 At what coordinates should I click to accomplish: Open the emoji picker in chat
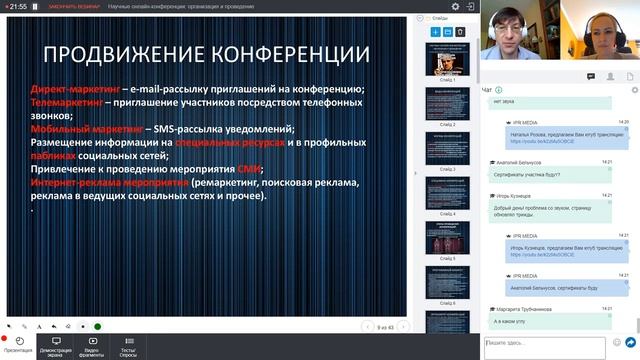617,342
